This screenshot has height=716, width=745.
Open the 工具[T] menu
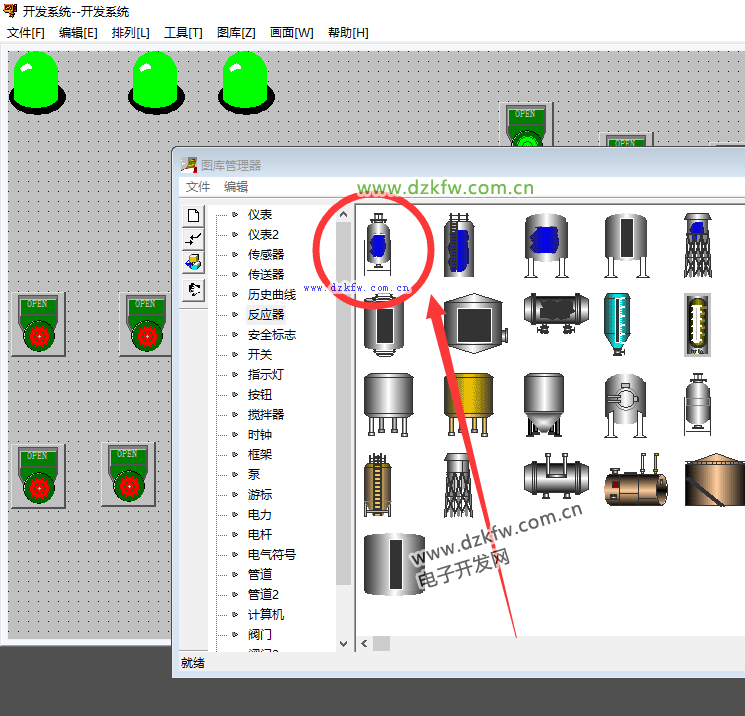(183, 32)
